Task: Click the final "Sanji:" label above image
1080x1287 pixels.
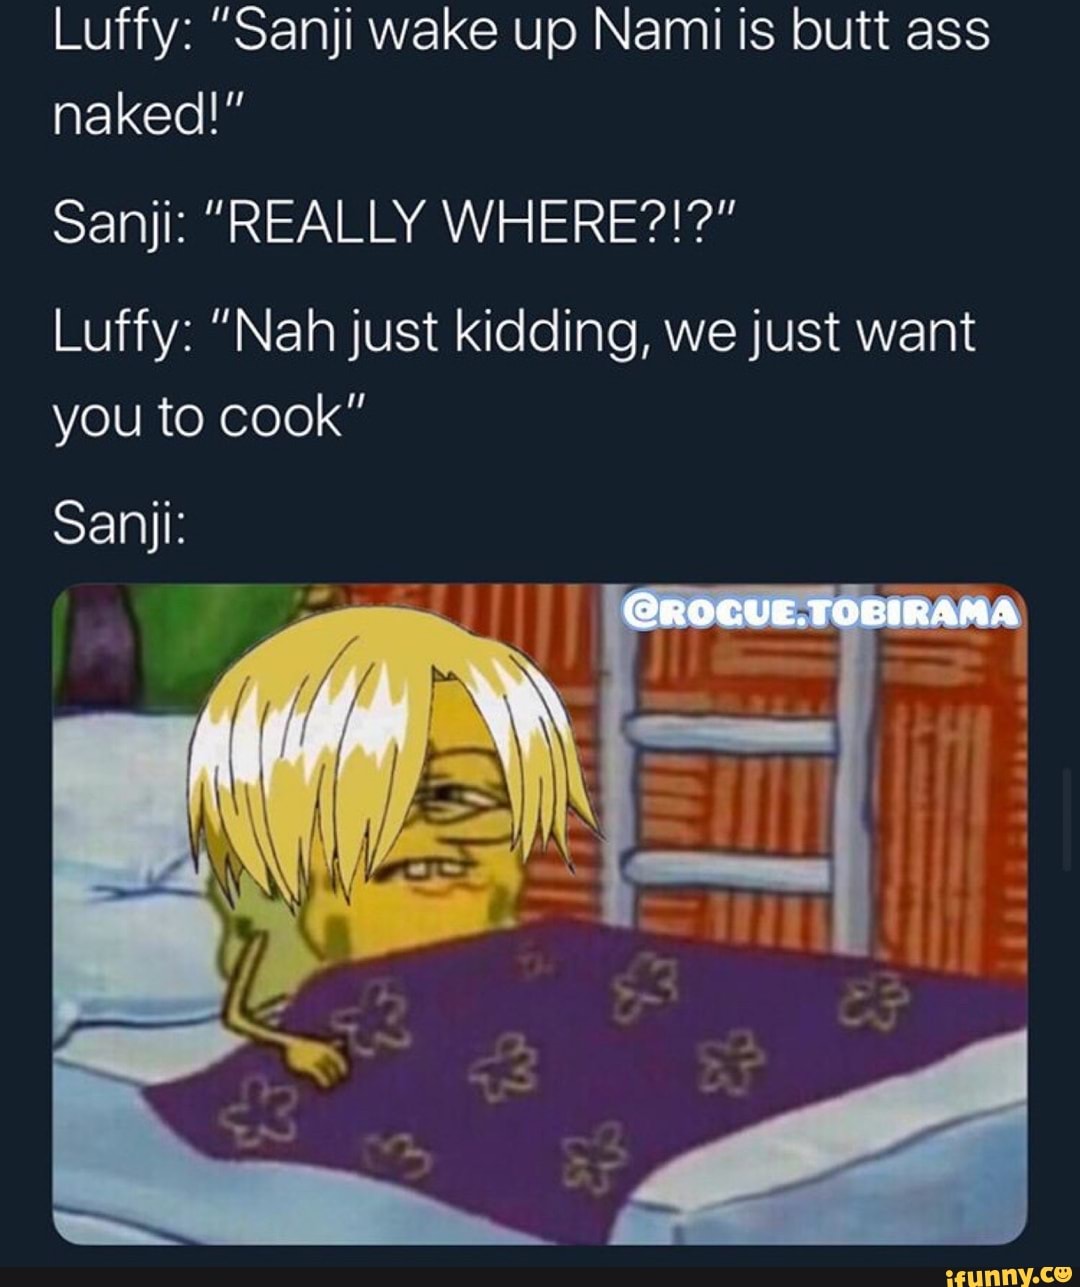Action: 118,523
